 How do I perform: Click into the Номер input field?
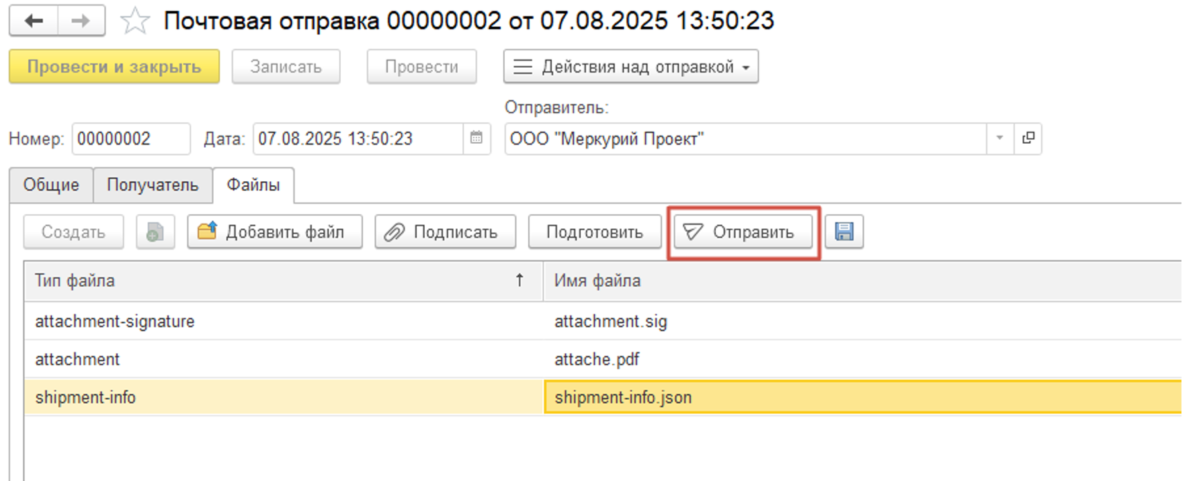pyautogui.click(x=130, y=139)
